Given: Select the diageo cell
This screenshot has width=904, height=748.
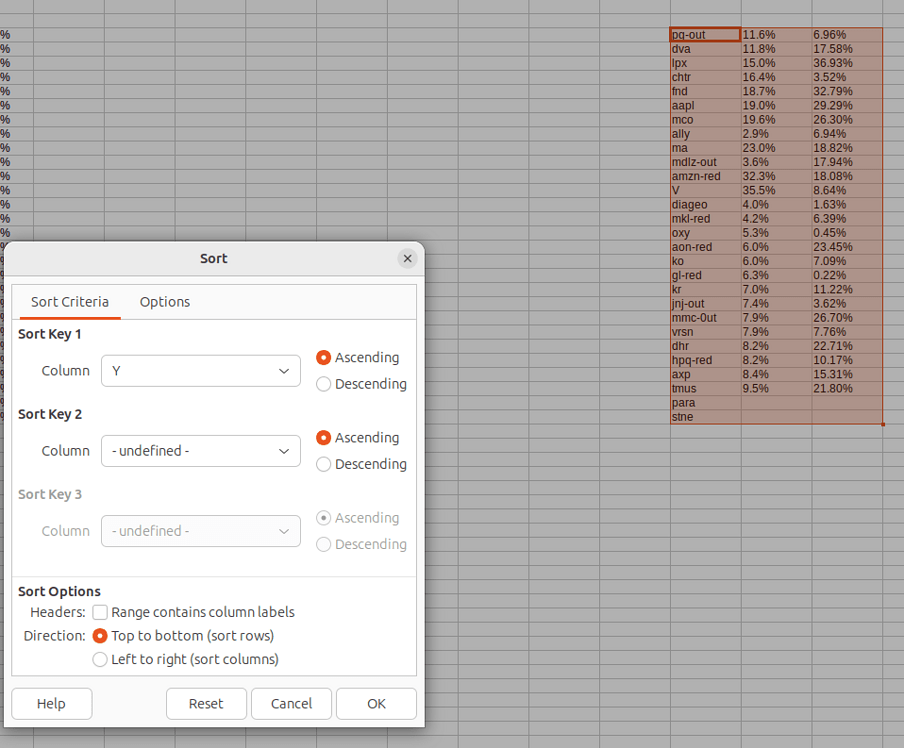Looking at the screenshot, I should [706, 205].
